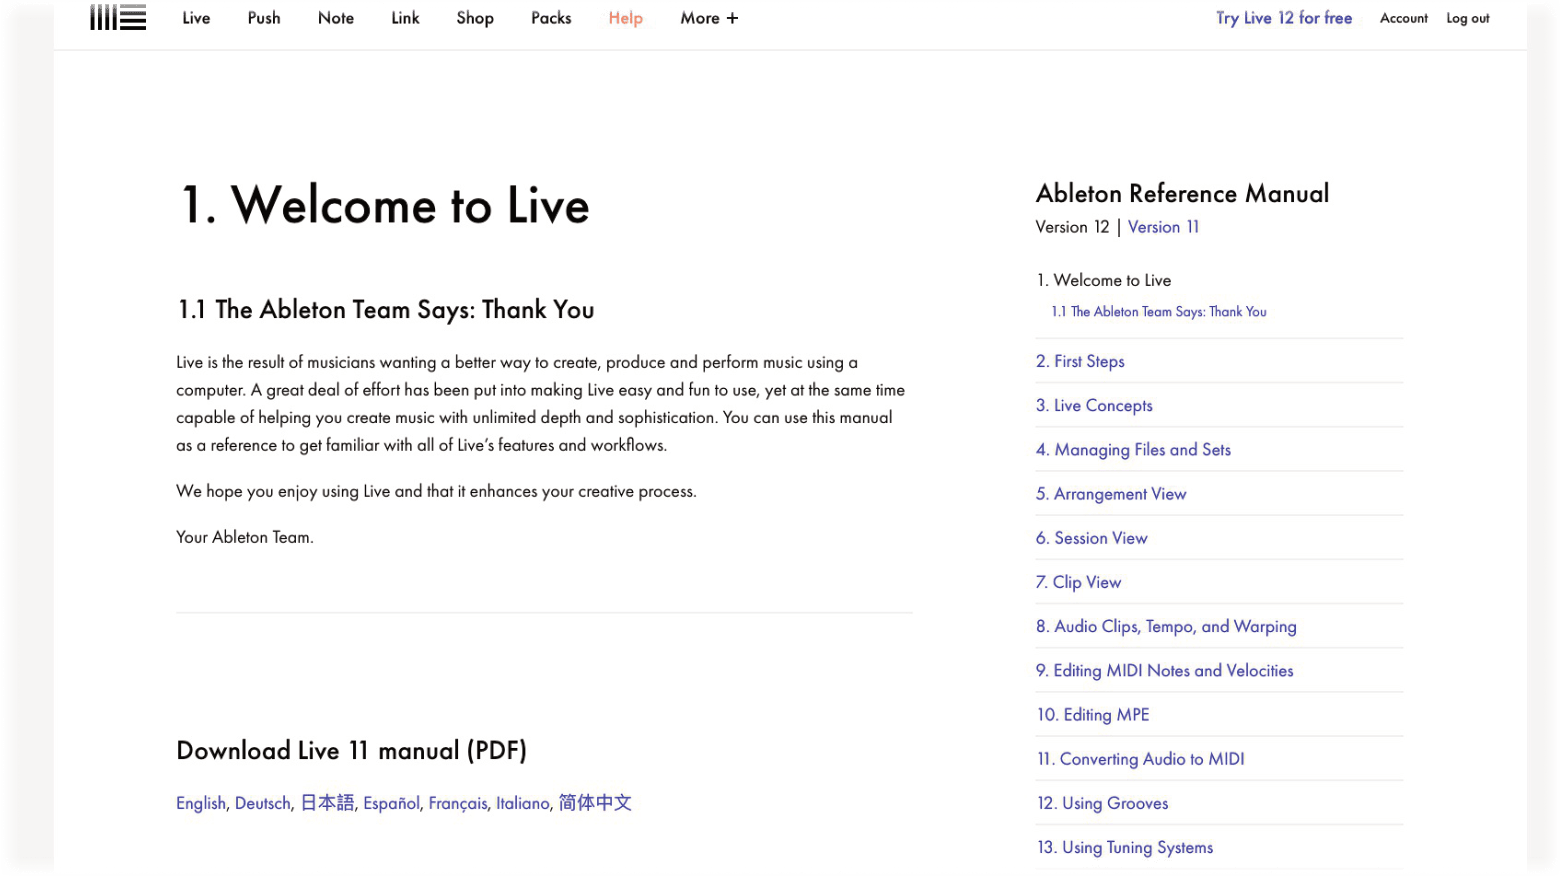The width and height of the screenshot is (1560, 876).
Task: Click the heading 1. Welcome to Live
Action: click(x=384, y=205)
